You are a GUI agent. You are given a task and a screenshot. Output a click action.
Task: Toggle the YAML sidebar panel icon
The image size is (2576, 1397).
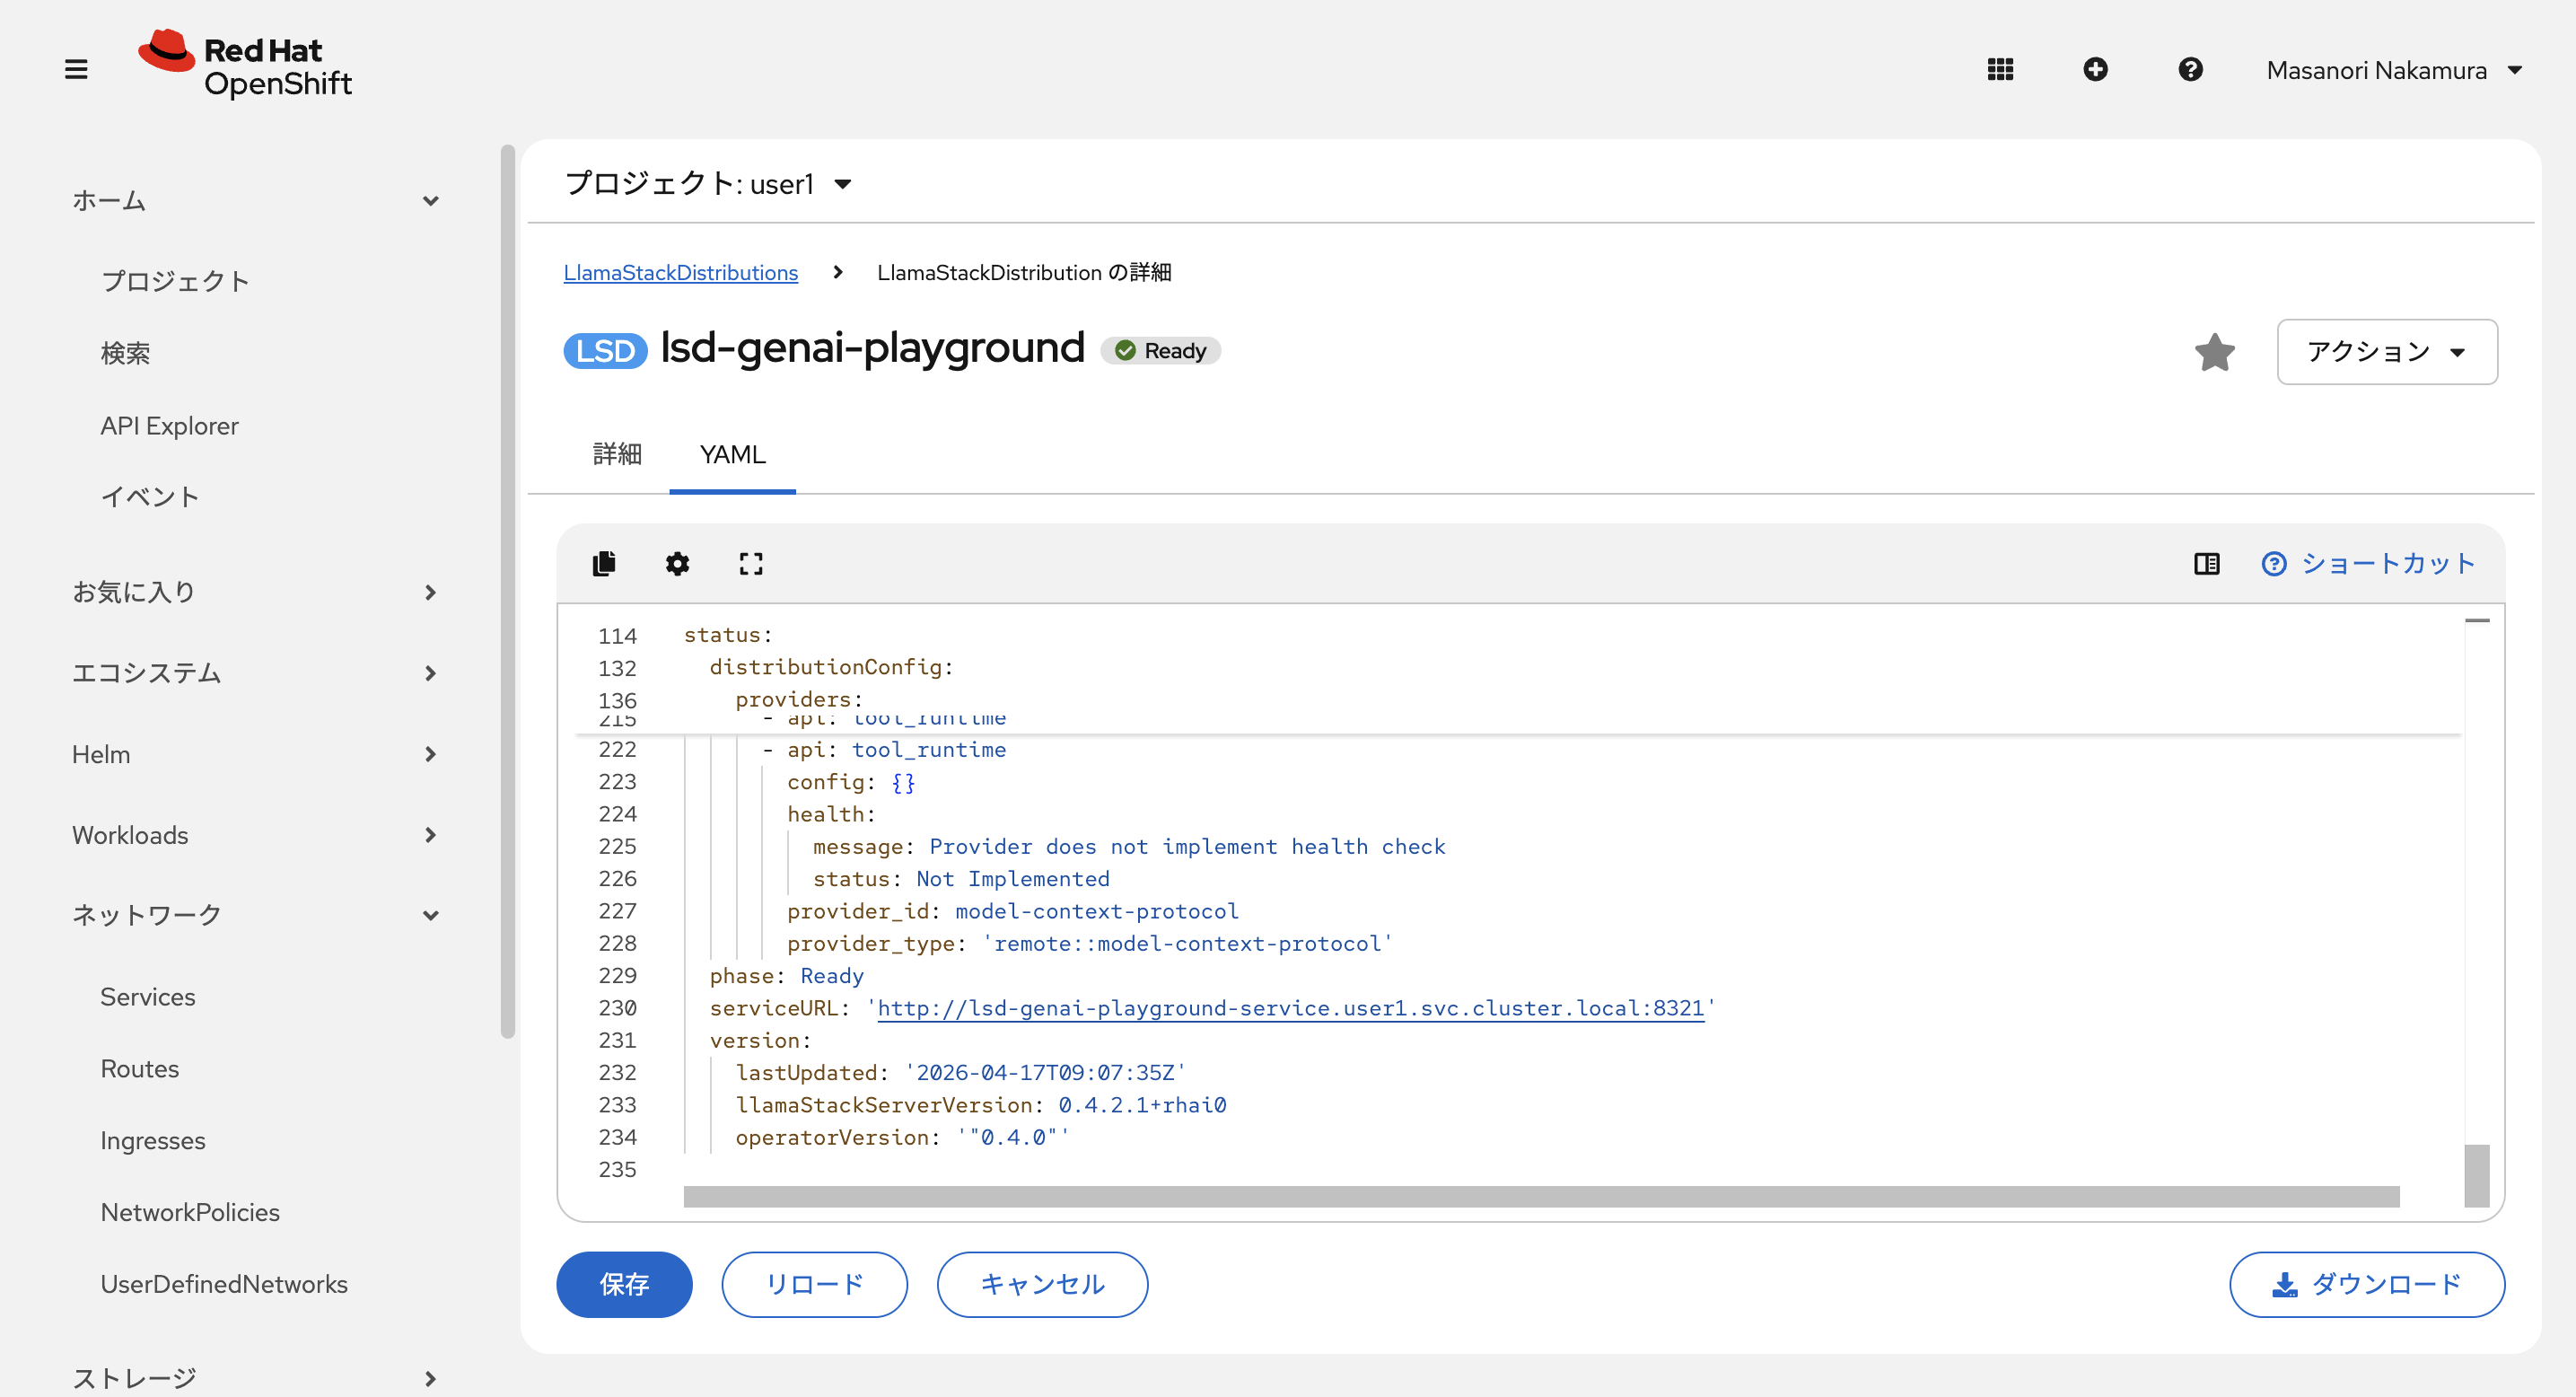pyautogui.click(x=2206, y=564)
